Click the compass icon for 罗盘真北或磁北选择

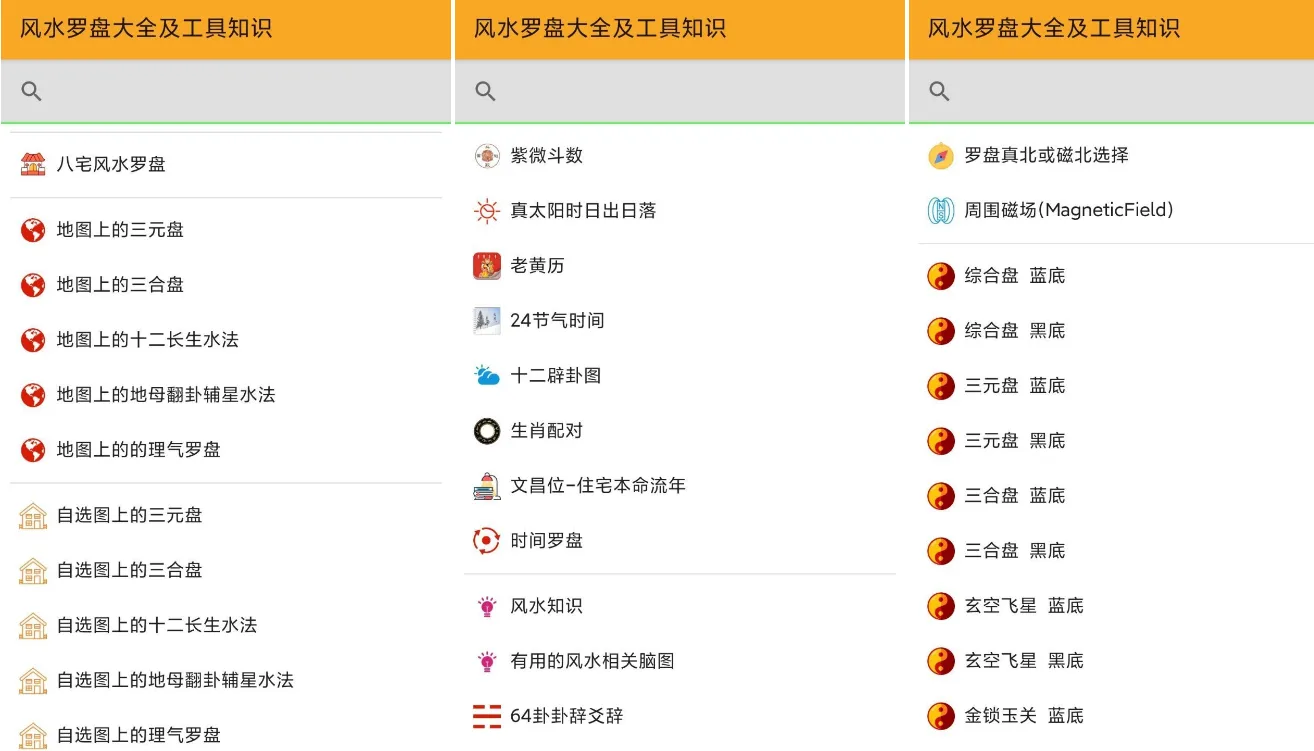pos(941,156)
